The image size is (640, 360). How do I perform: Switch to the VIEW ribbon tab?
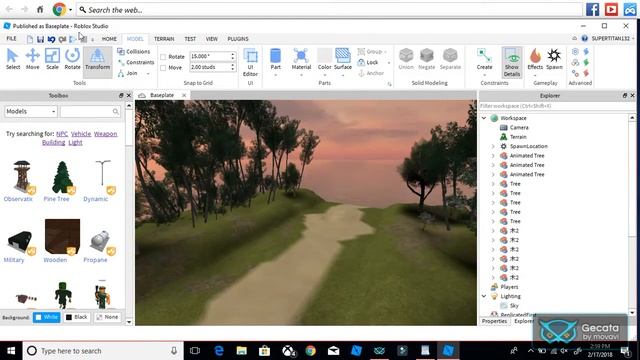coord(211,39)
